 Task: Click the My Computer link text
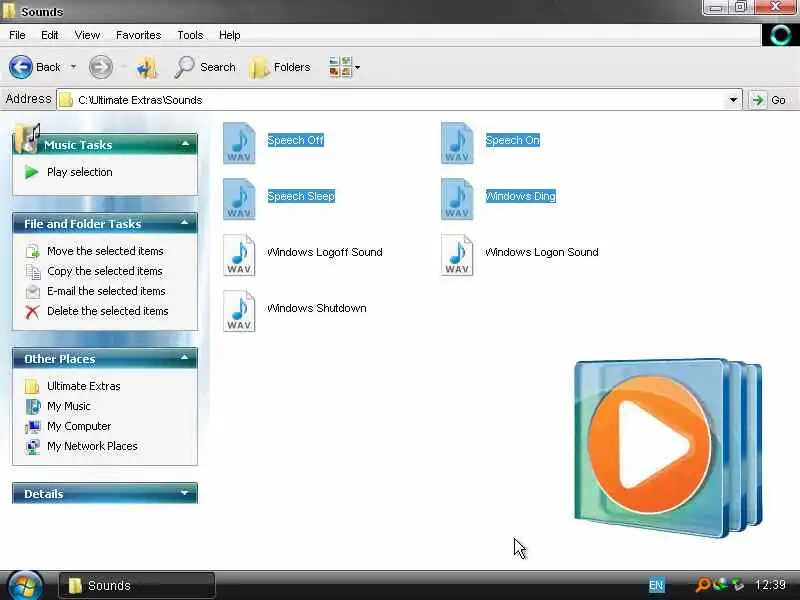(x=79, y=426)
